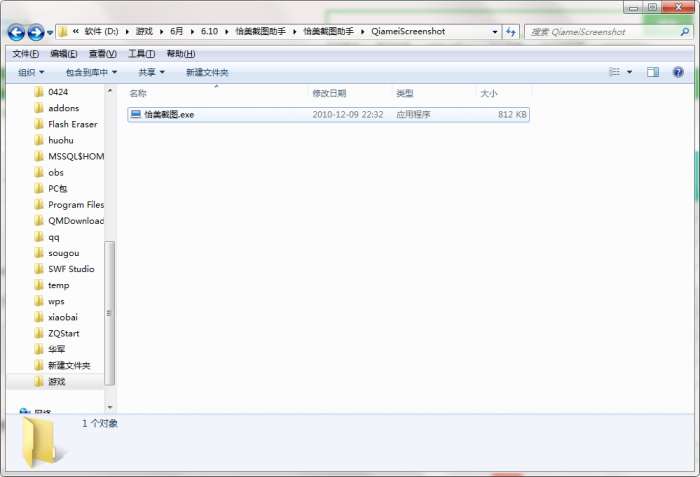
Task: Select the 0424 folder in tree
Action: coord(58,92)
